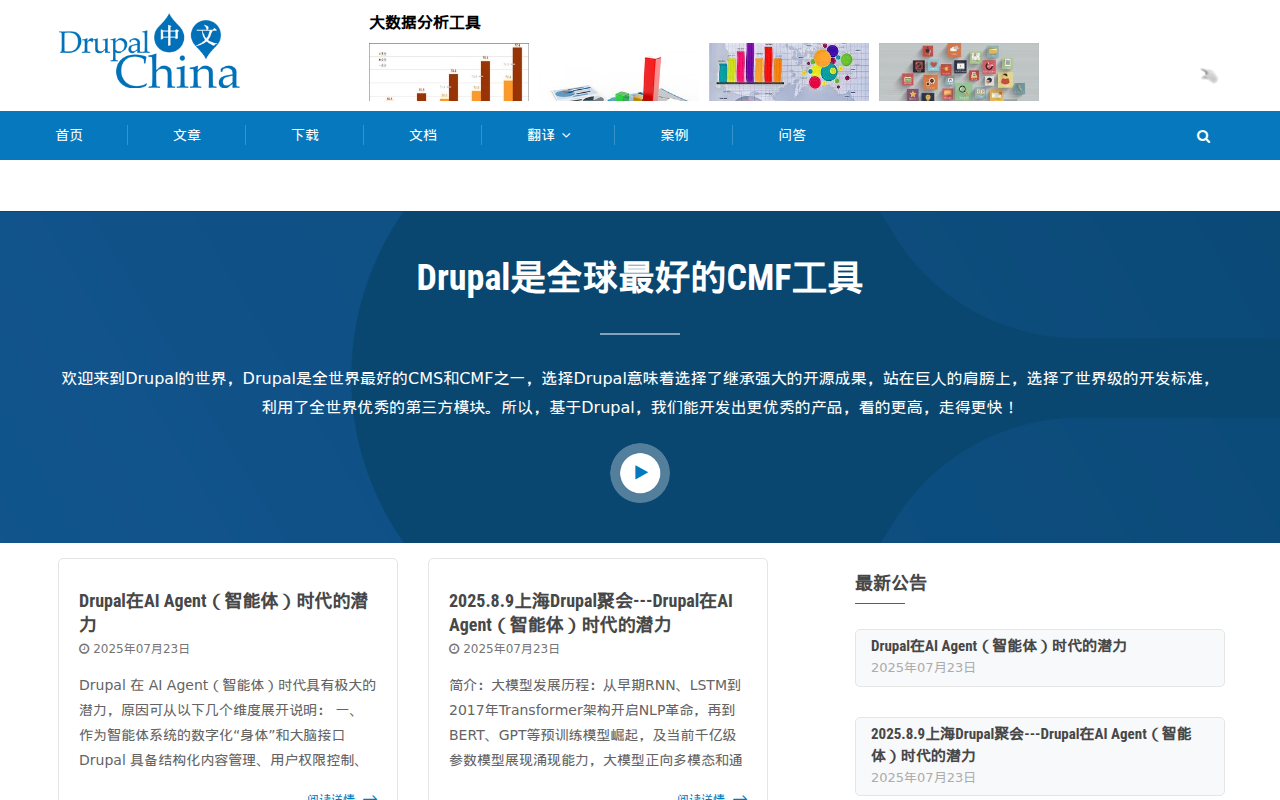Open article 2025.8.9上海Drupal聚会 card title
Image resolution: width=1280 pixels, height=800 pixels.
click(591, 612)
